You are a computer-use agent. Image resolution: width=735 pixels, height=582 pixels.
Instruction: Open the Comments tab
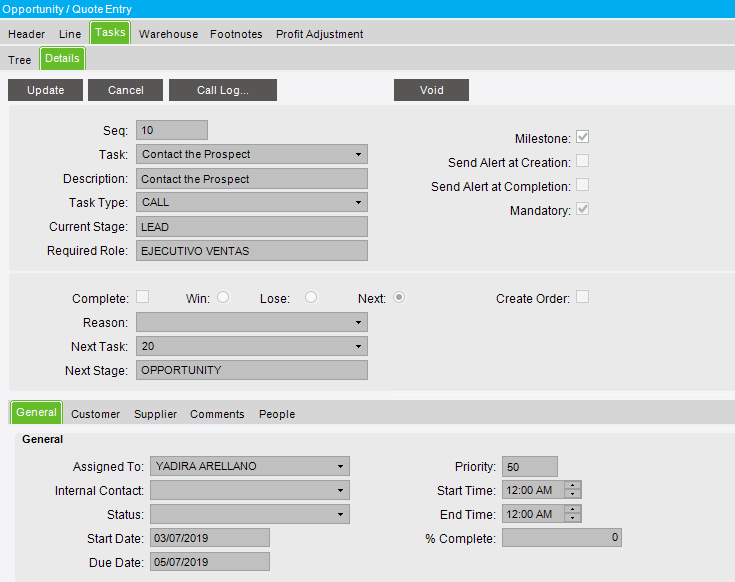(217, 414)
